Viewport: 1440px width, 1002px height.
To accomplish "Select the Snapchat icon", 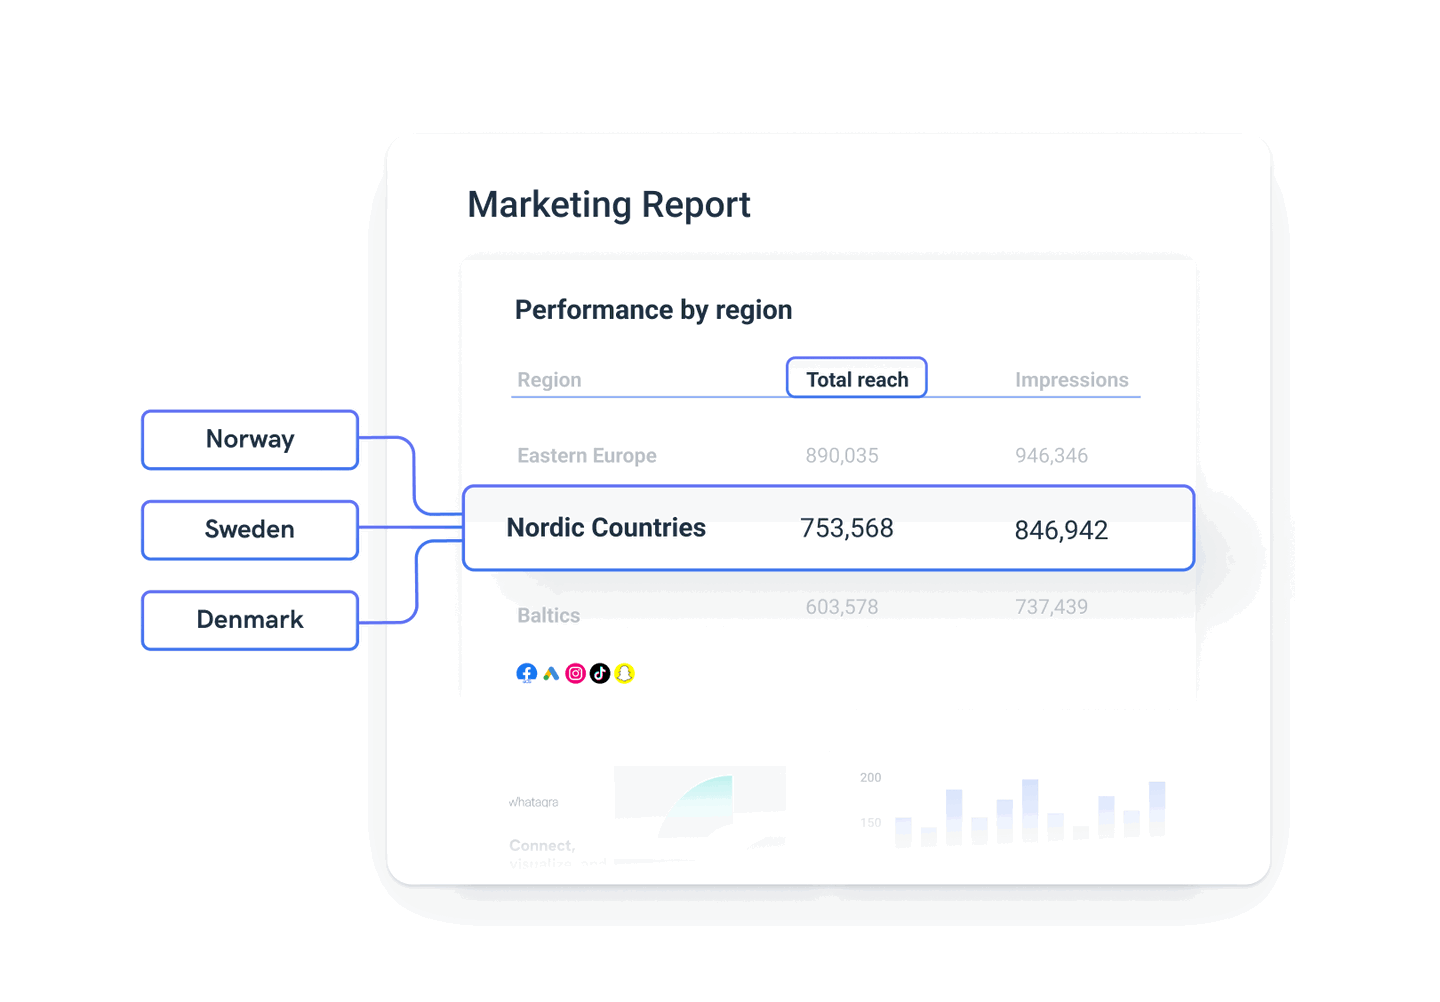I will [x=624, y=673].
